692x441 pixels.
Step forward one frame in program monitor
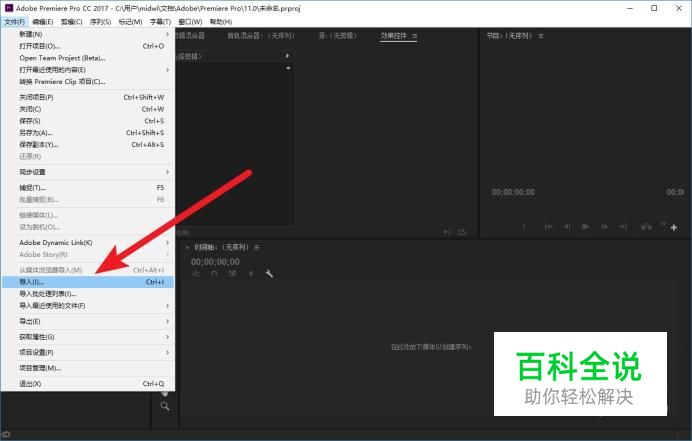[604, 226]
